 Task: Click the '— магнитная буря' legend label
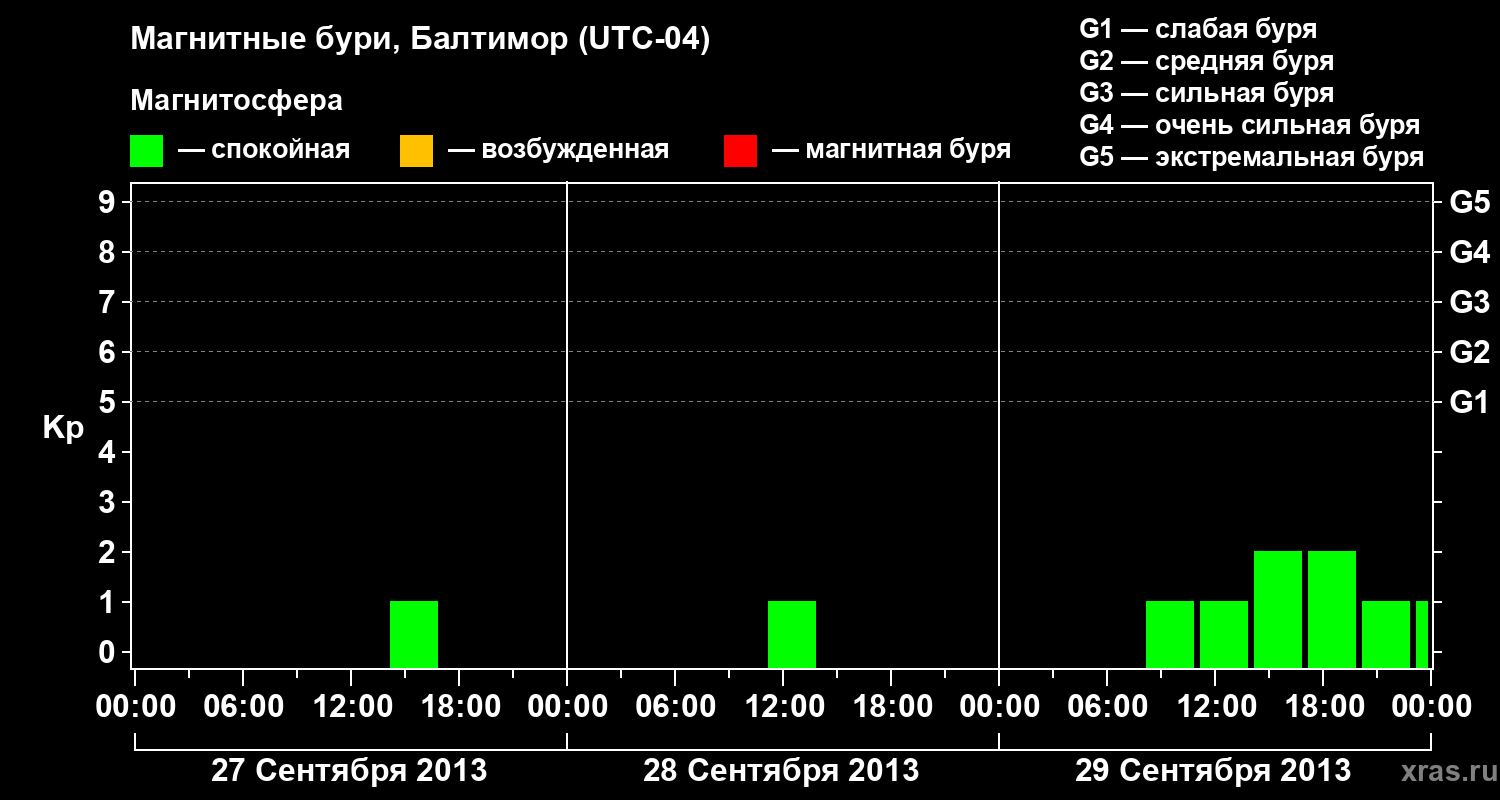pos(891,150)
